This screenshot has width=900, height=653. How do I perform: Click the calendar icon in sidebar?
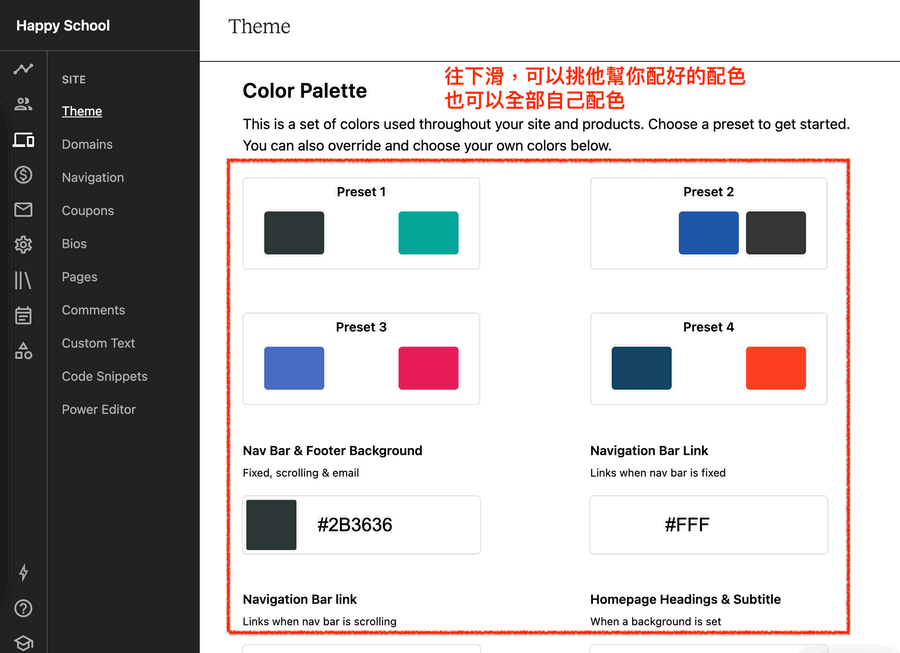[23, 316]
